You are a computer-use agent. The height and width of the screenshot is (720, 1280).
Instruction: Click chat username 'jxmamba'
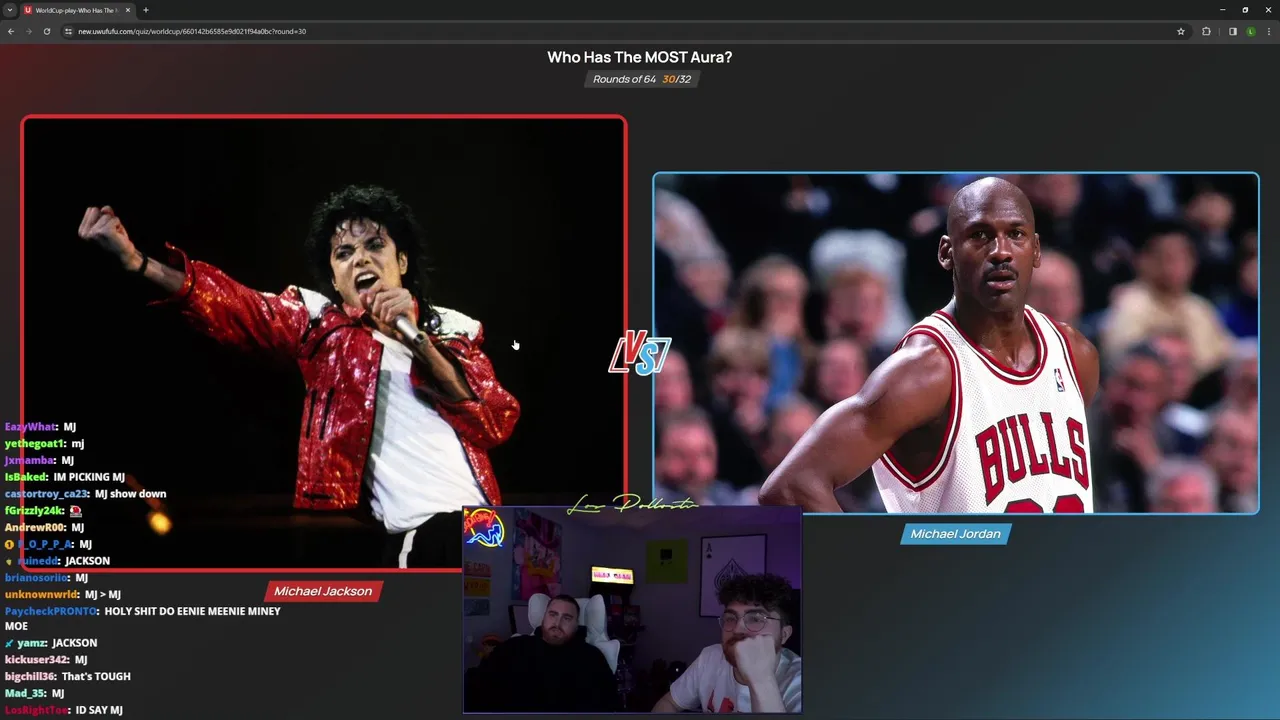tap(29, 460)
